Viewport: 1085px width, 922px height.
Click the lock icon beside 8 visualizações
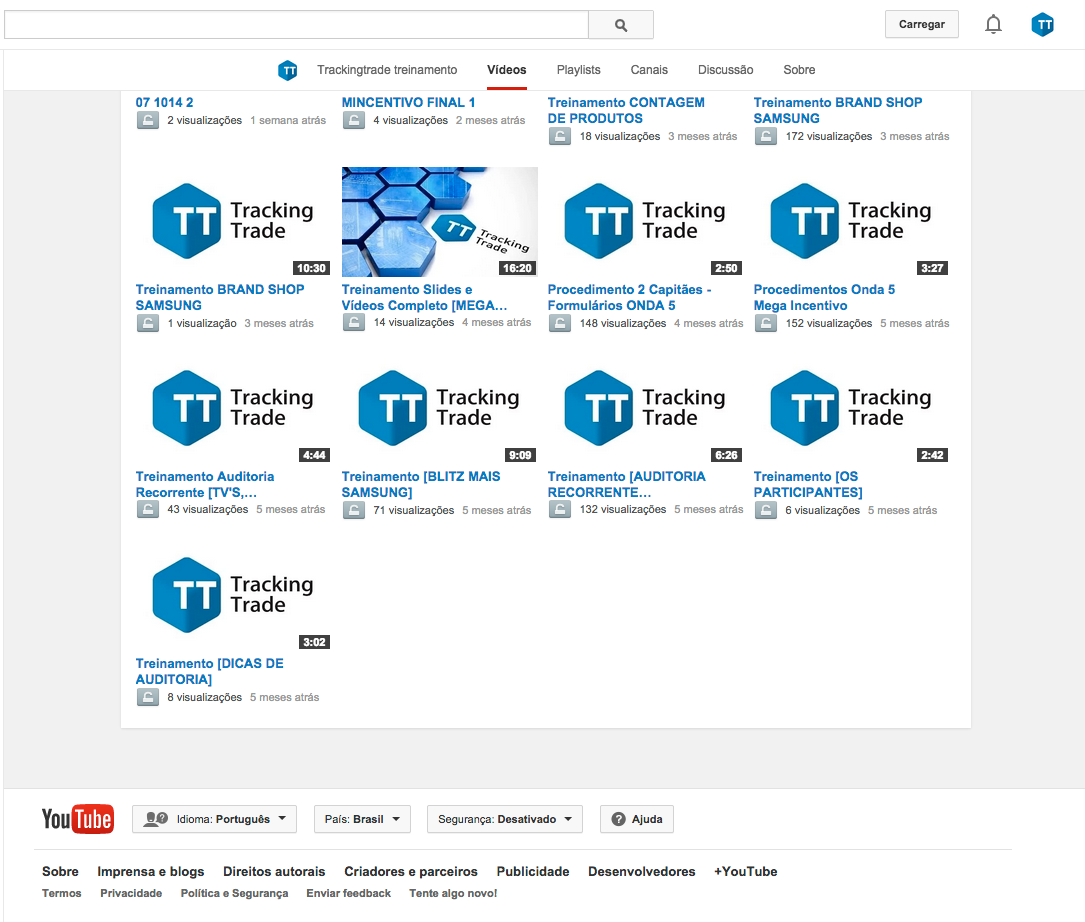coord(147,697)
